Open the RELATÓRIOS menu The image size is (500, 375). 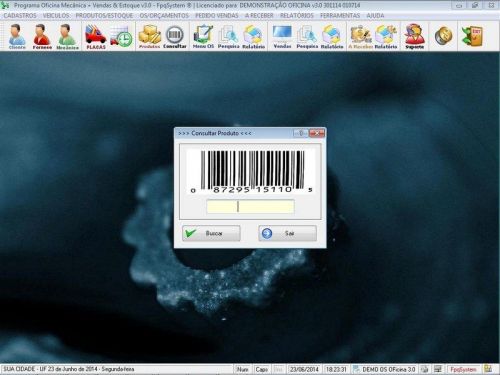coord(297,16)
